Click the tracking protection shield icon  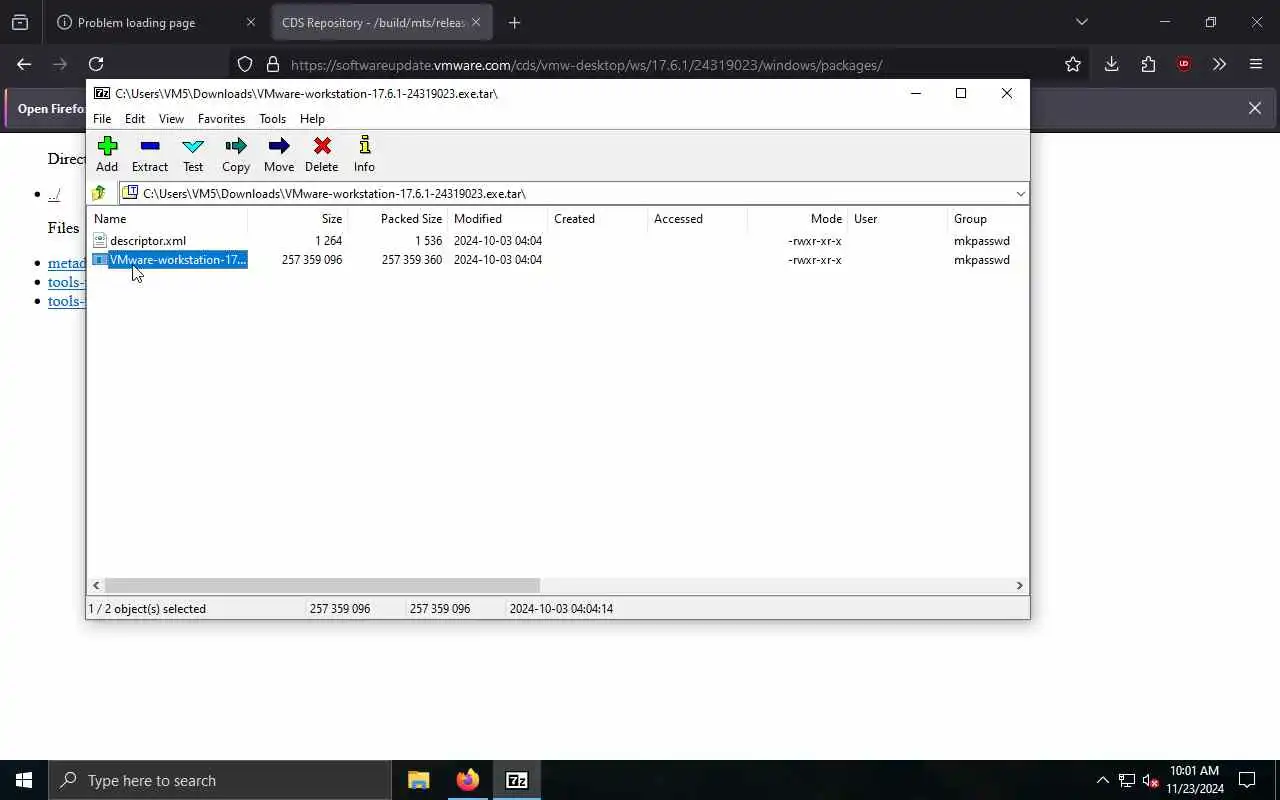click(245, 64)
